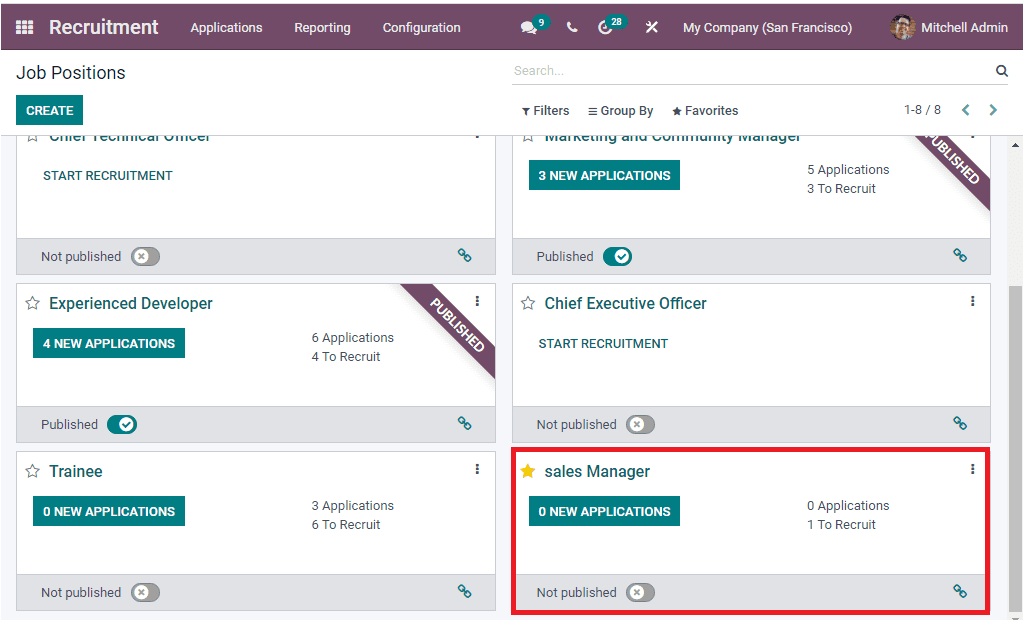Open sales Manager three-dot menu
Viewport: 1024px width, 621px height.
[x=972, y=469]
